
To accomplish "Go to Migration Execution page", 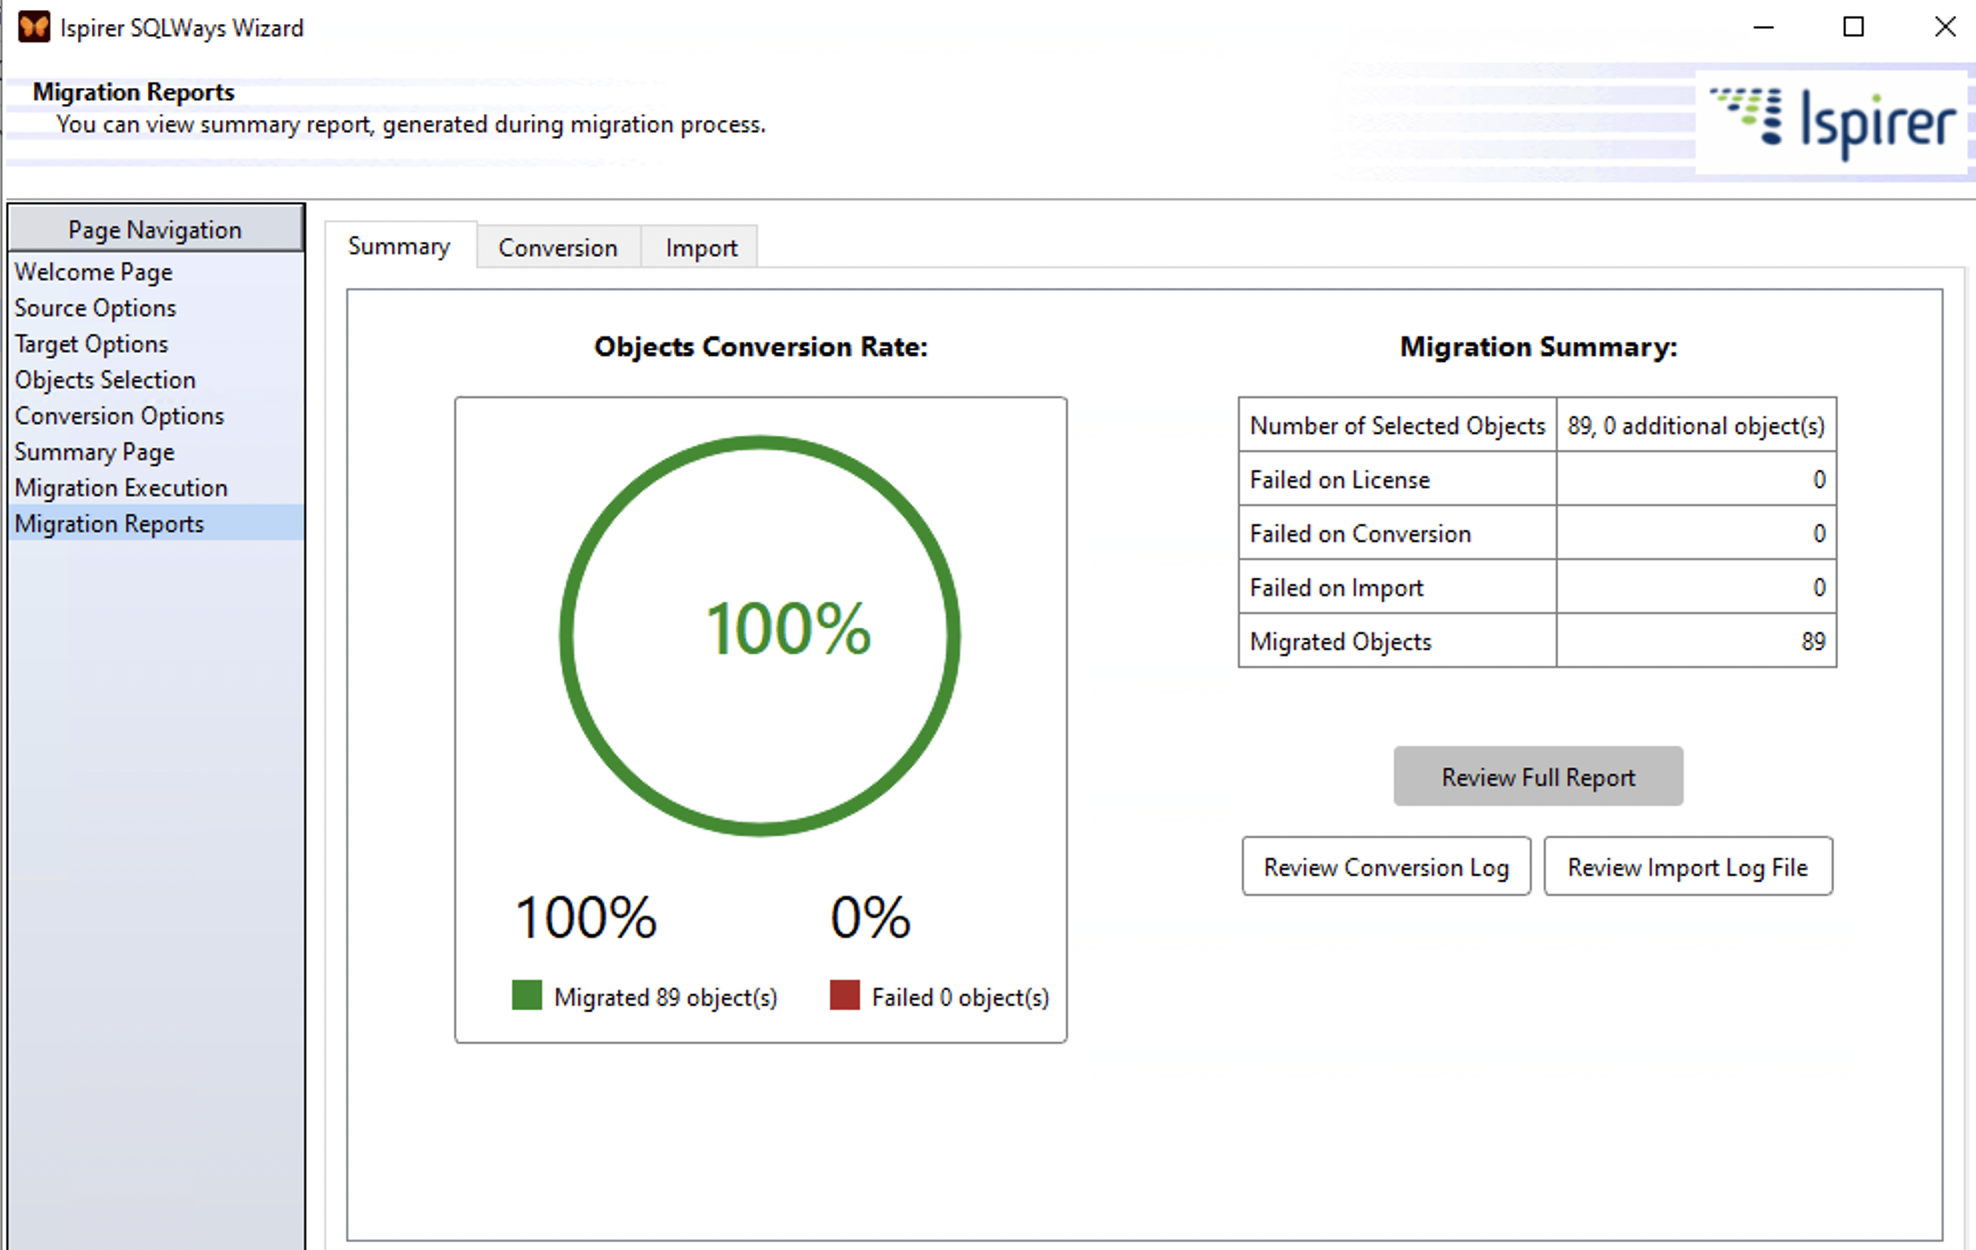I will pos(121,488).
